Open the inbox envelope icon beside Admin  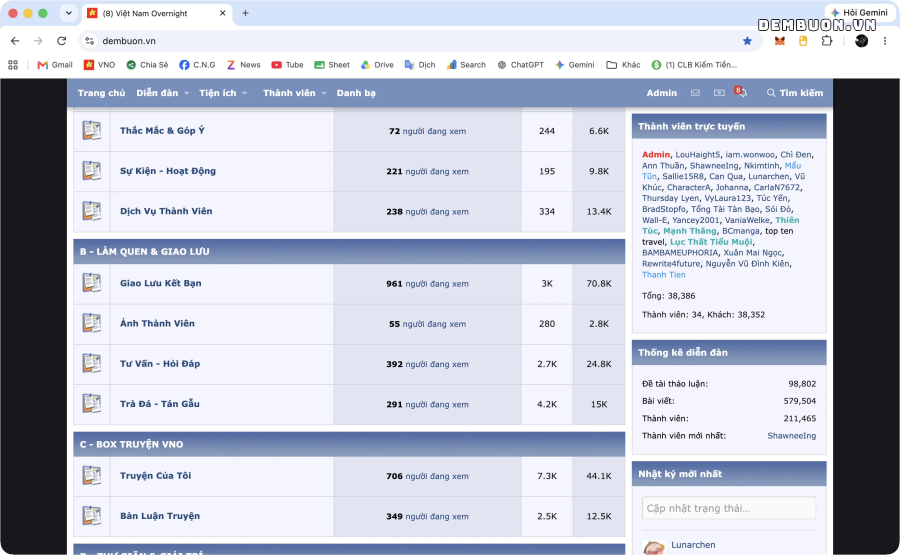pyautogui.click(x=695, y=93)
